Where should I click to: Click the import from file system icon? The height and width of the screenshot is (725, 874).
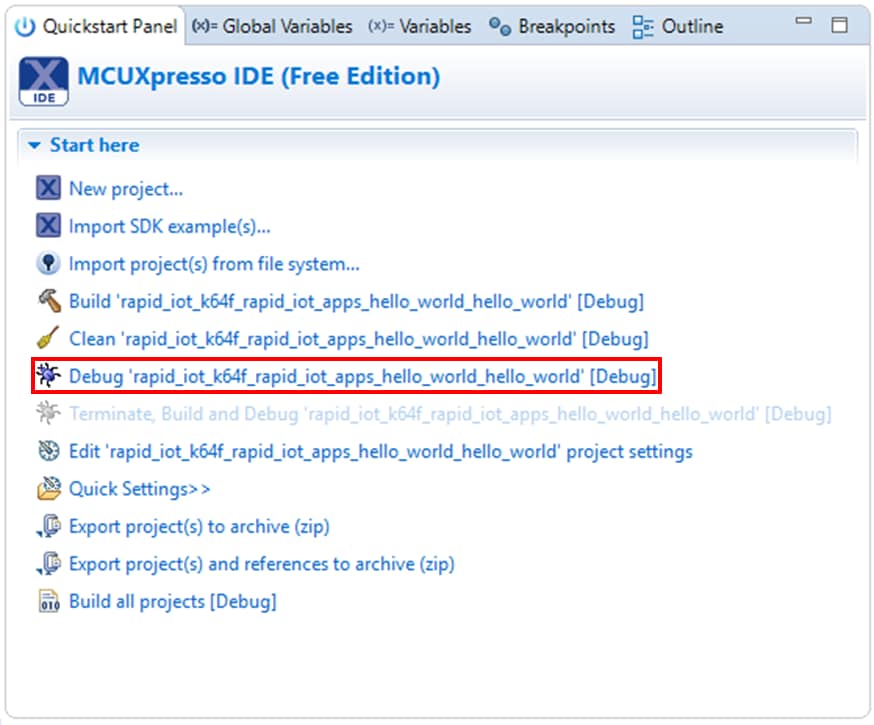[48, 264]
